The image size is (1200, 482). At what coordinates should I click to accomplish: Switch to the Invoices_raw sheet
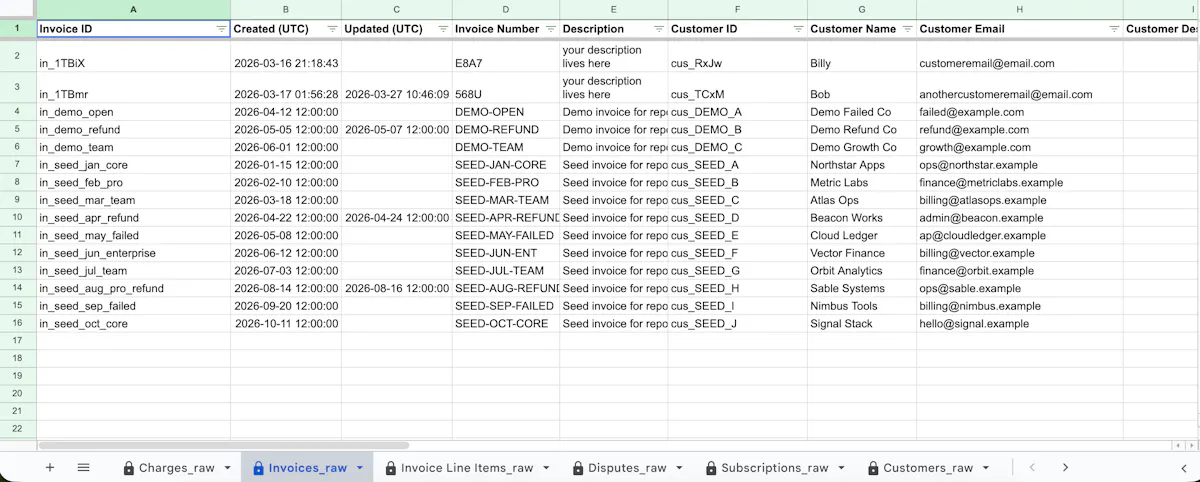click(x=308, y=468)
